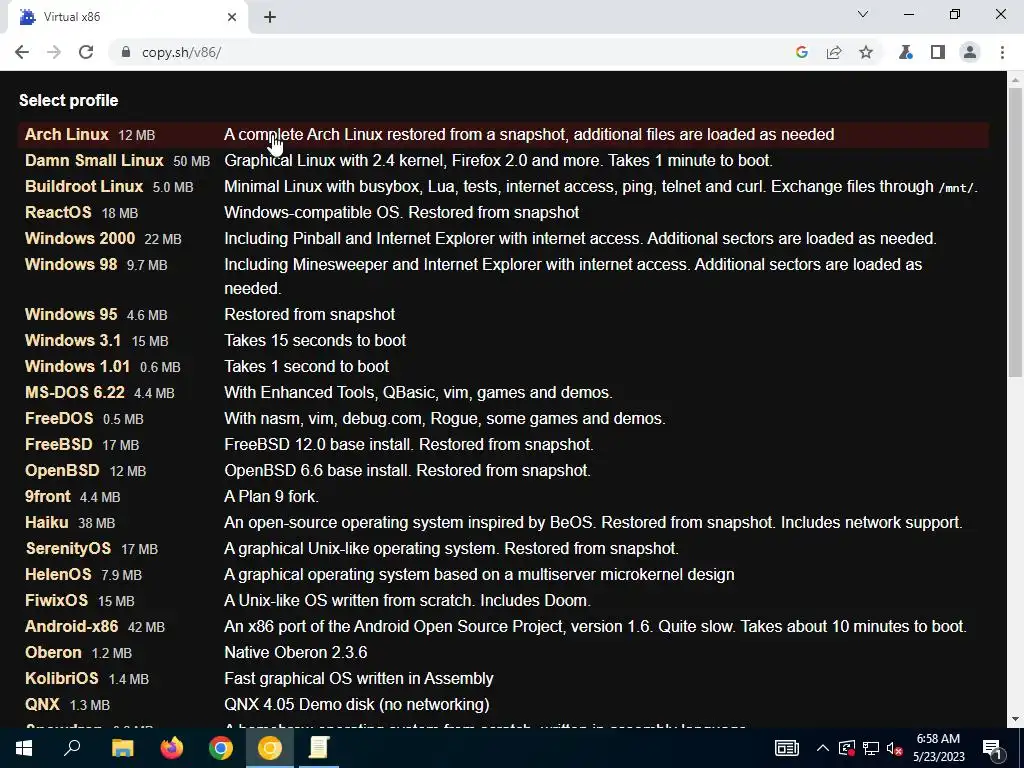
Task: Show hidden system tray icons
Action: 823,748
